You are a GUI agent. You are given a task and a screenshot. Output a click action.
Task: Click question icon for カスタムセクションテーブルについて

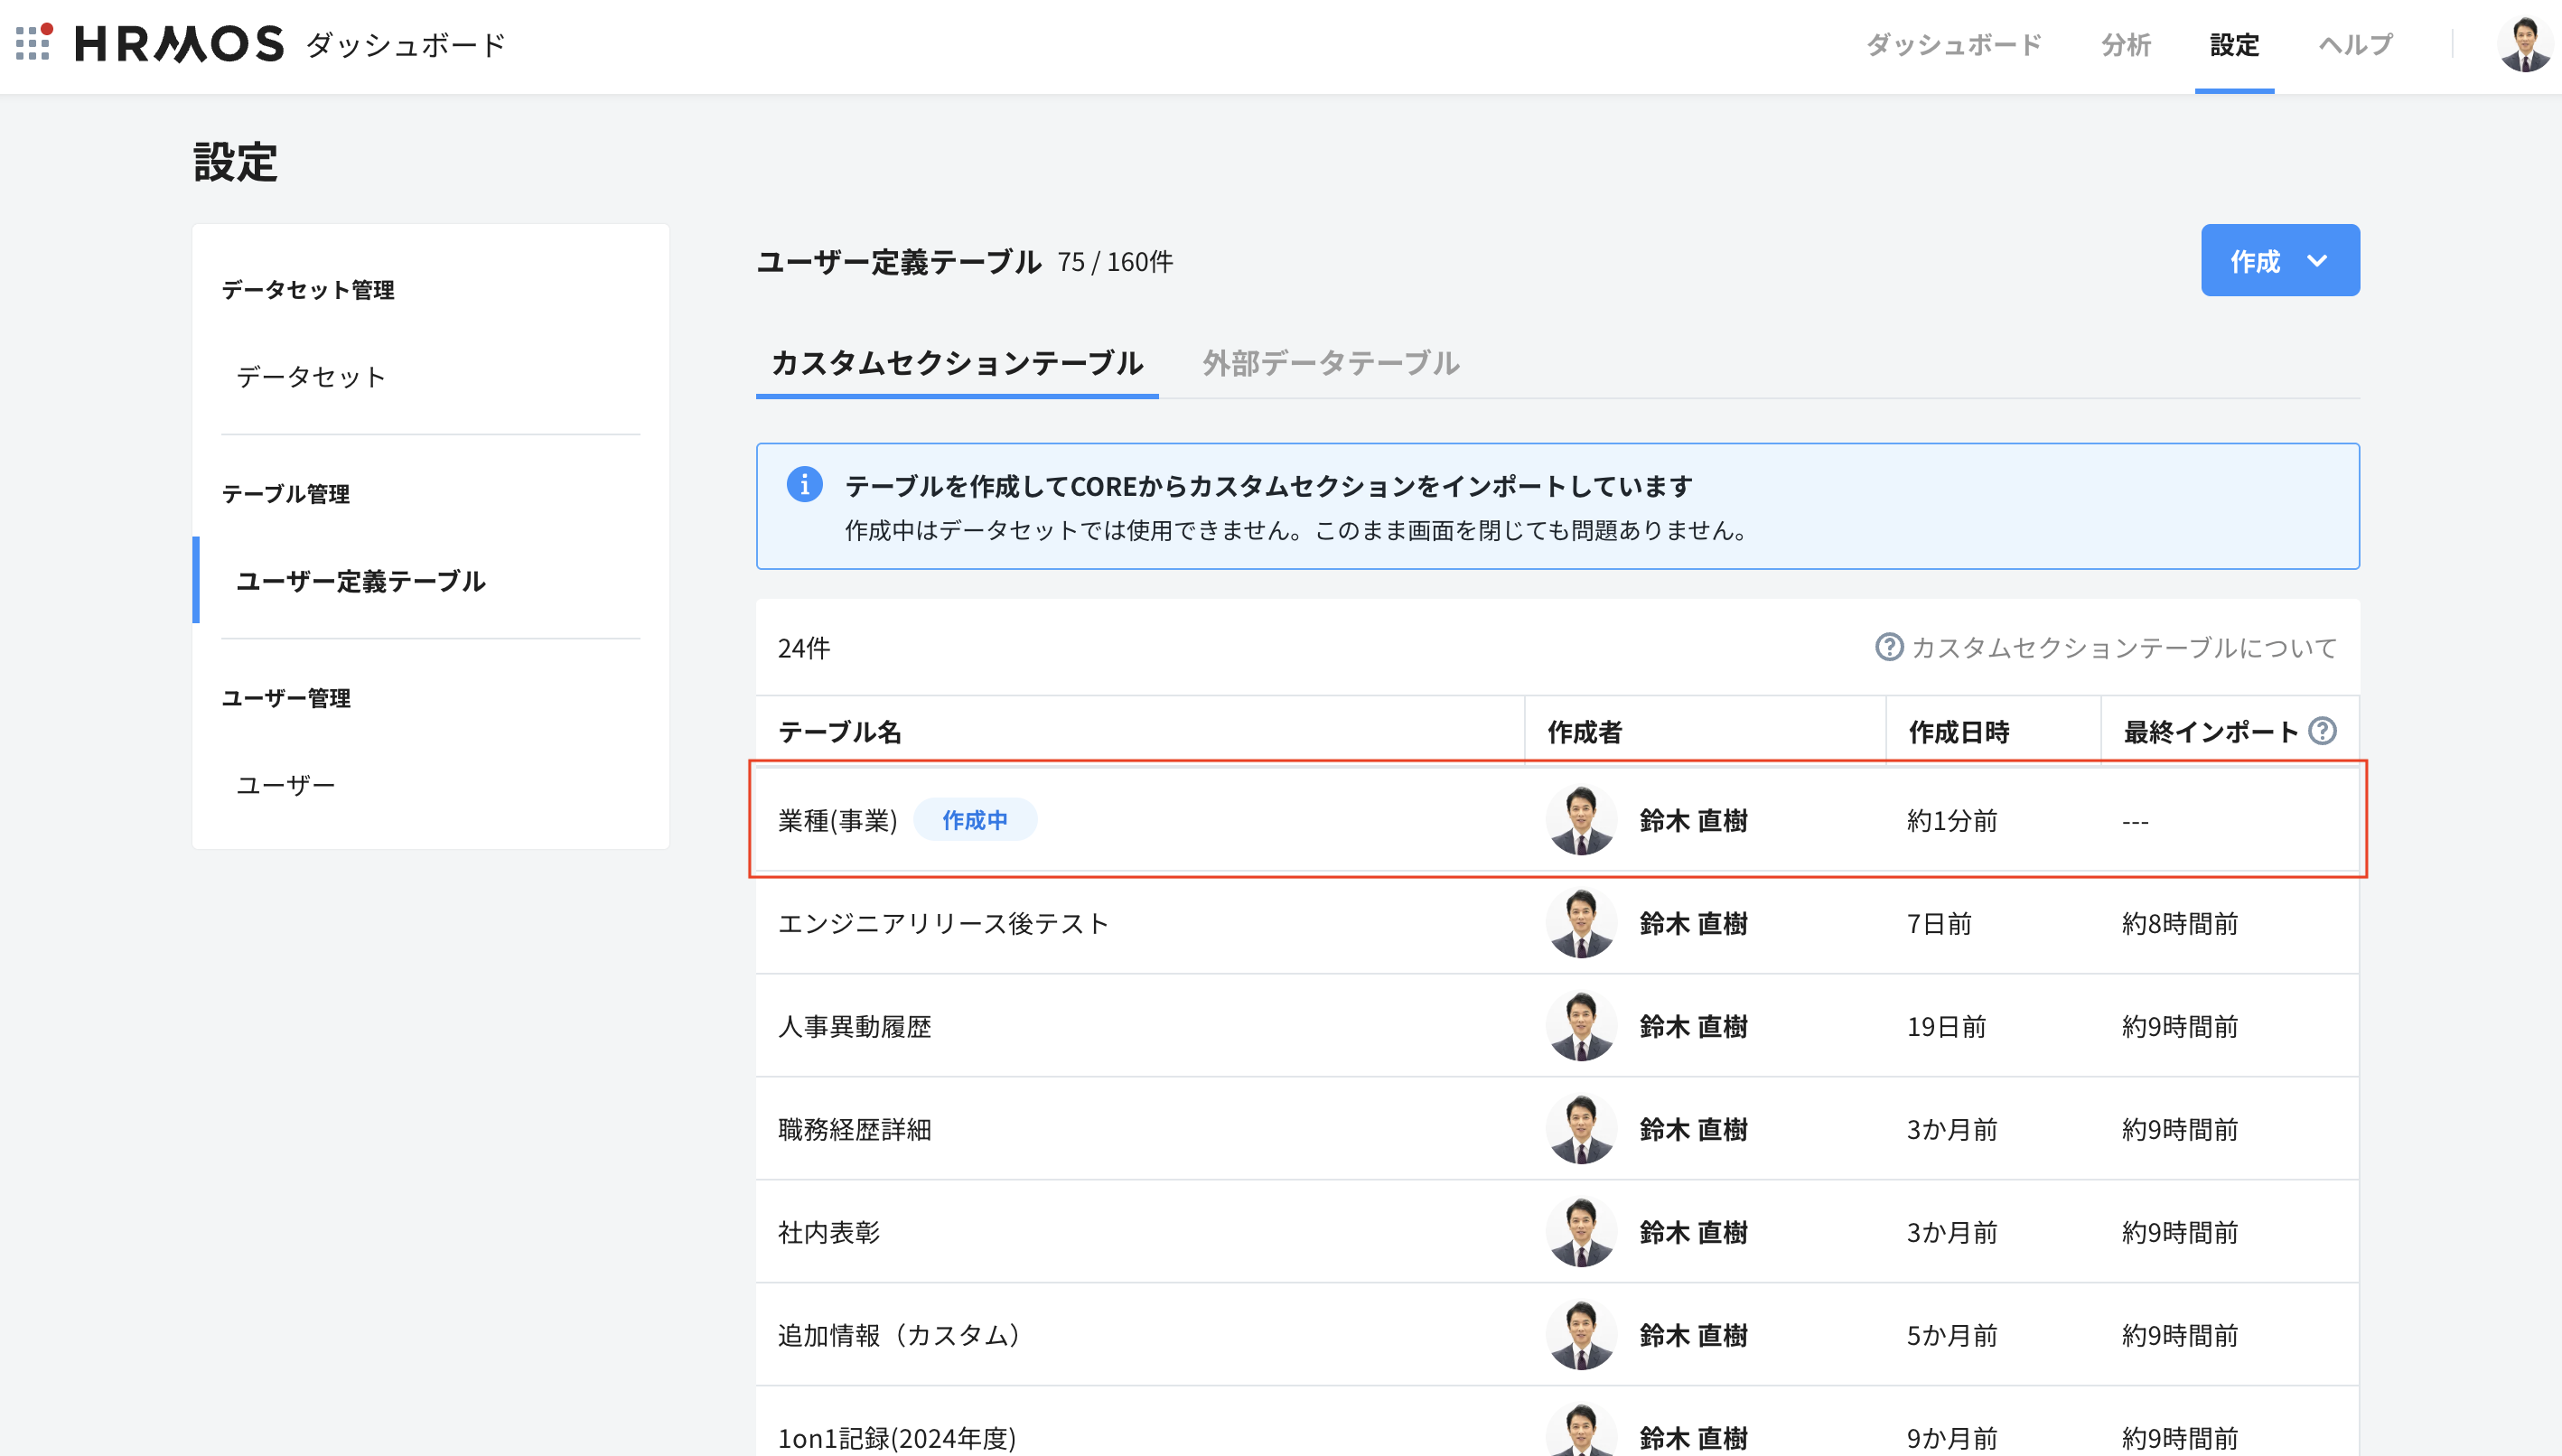tap(1888, 647)
